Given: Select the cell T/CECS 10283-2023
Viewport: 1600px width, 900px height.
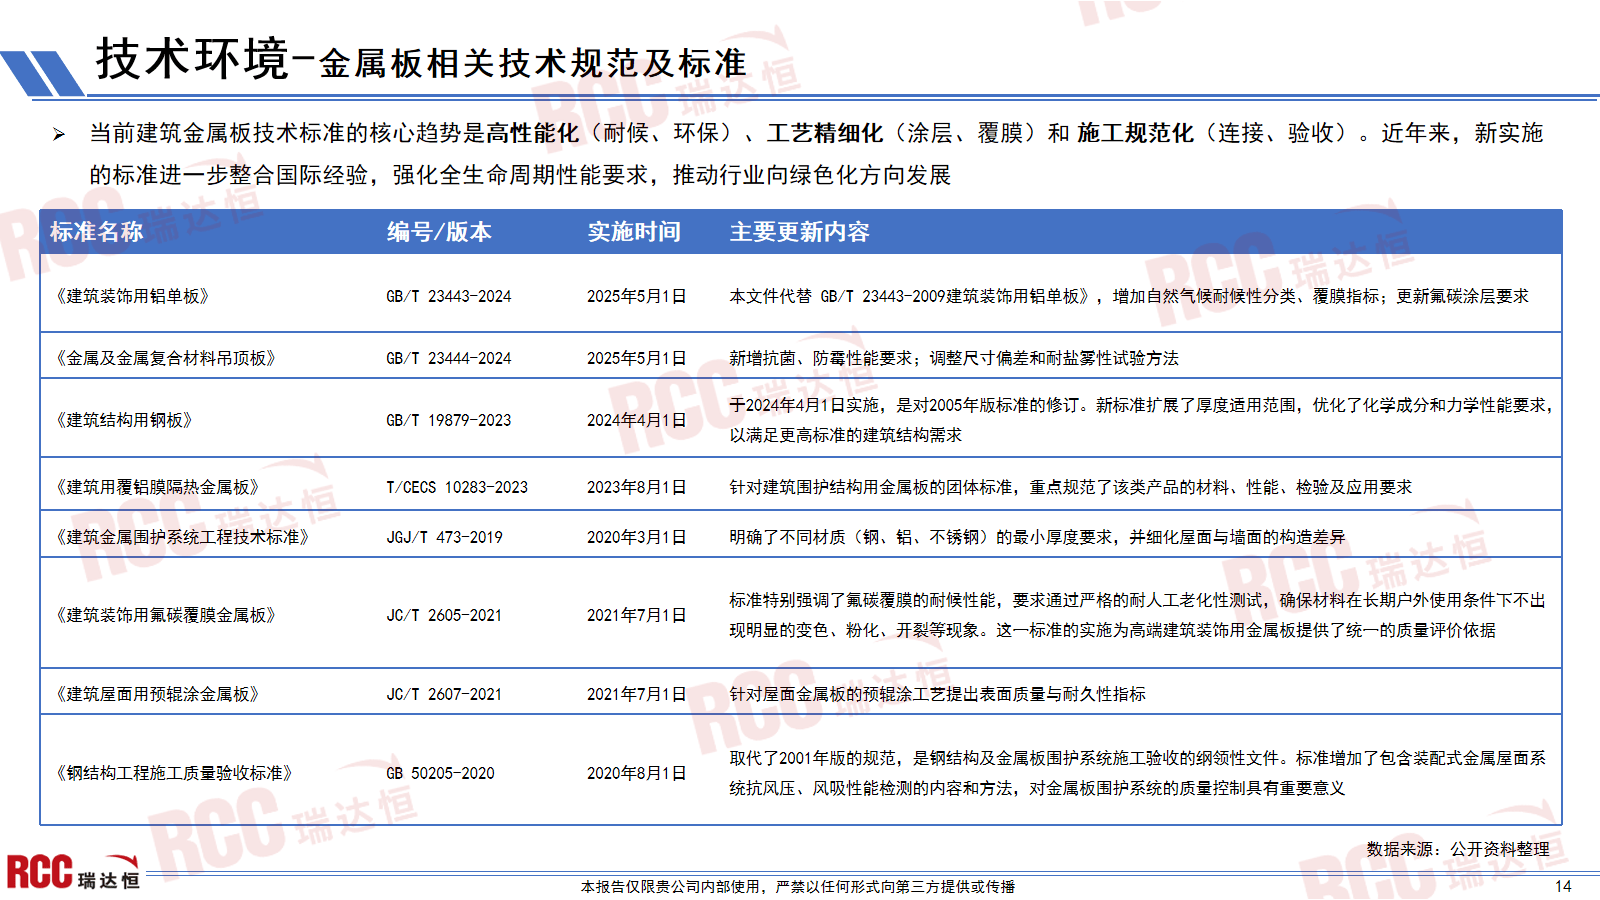Looking at the screenshot, I should (x=457, y=487).
